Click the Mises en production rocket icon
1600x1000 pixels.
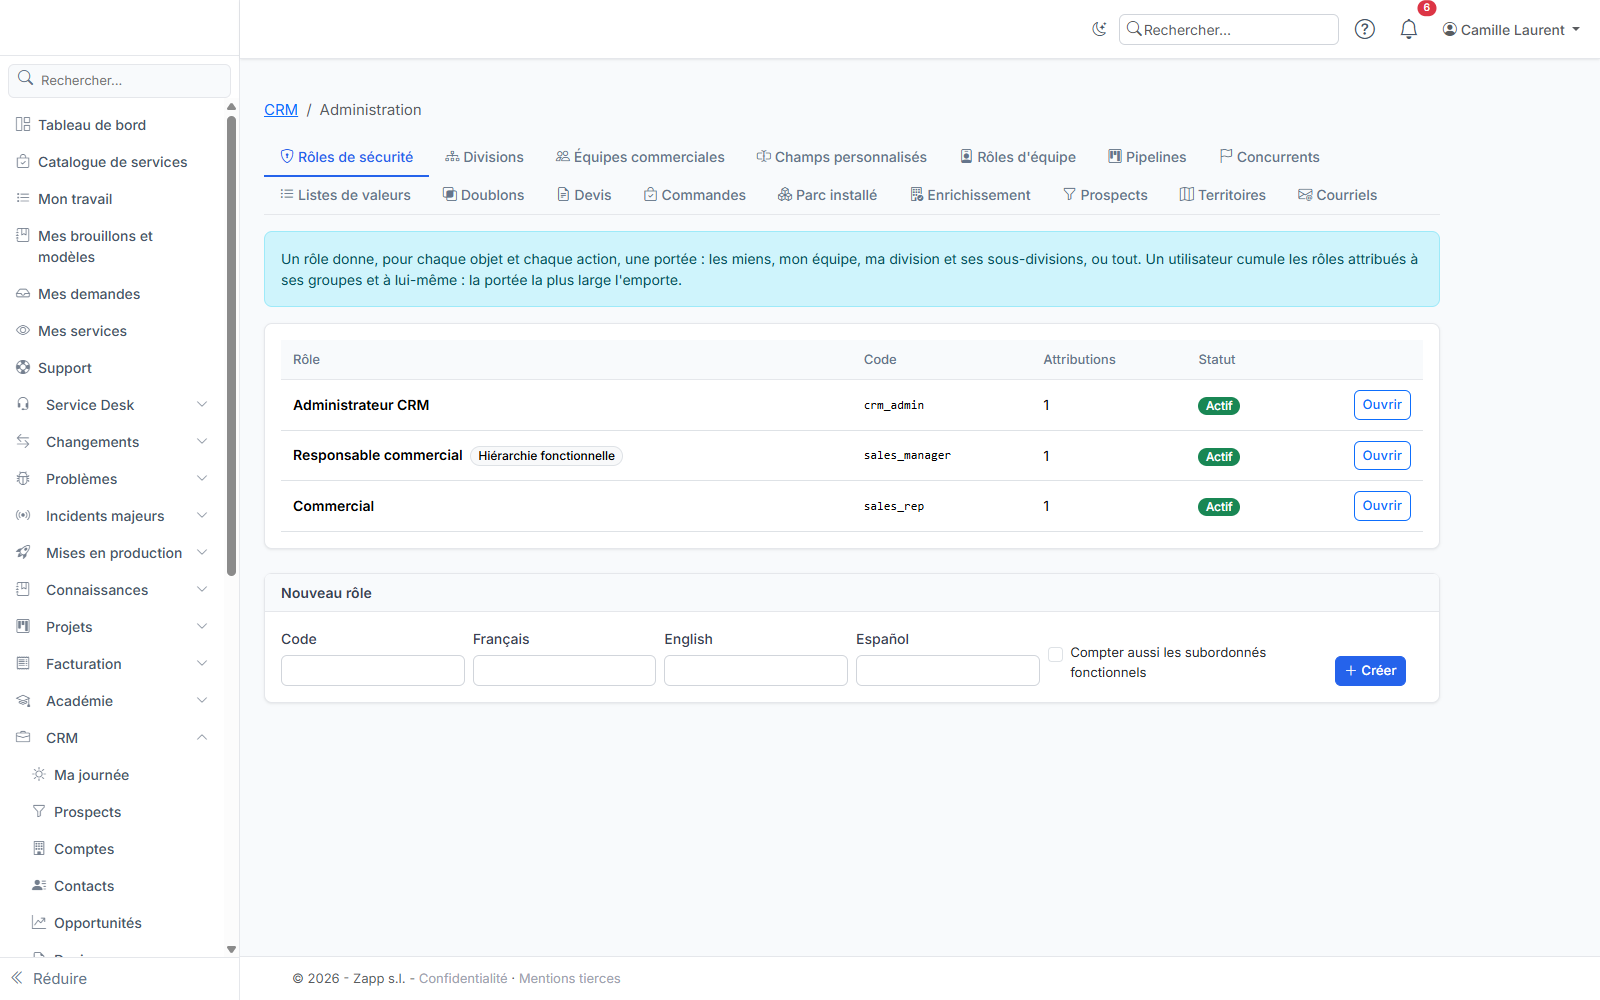(23, 552)
